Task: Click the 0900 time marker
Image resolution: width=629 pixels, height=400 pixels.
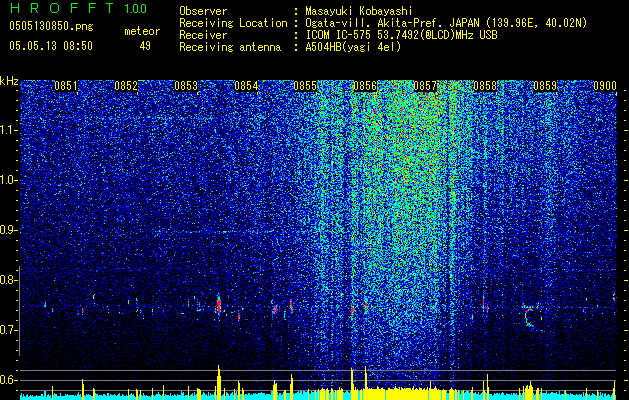Action: pos(605,86)
